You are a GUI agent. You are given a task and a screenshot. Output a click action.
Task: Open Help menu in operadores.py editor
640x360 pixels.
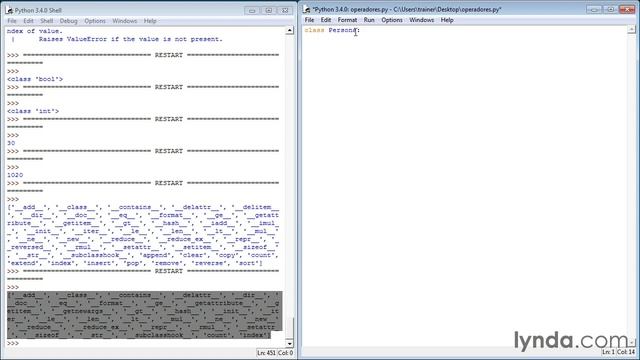click(447, 20)
